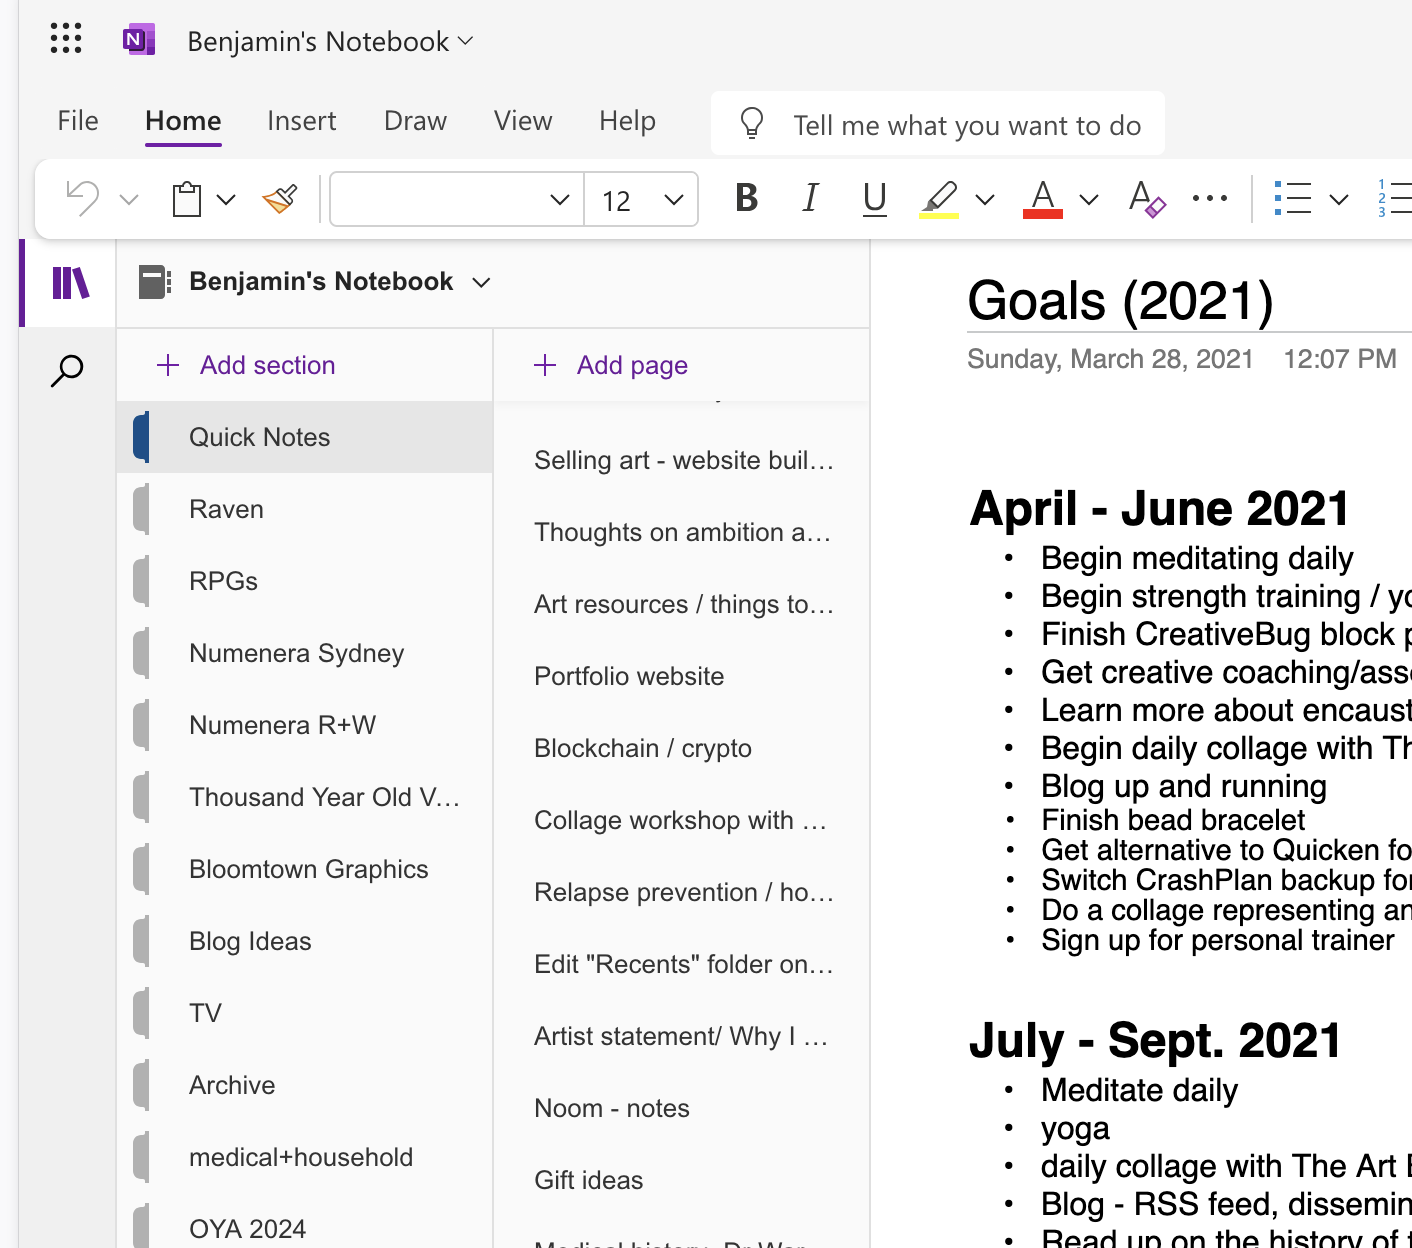Viewport: 1412px width, 1248px height.
Task: Toggle italic formatting
Action: click(809, 198)
